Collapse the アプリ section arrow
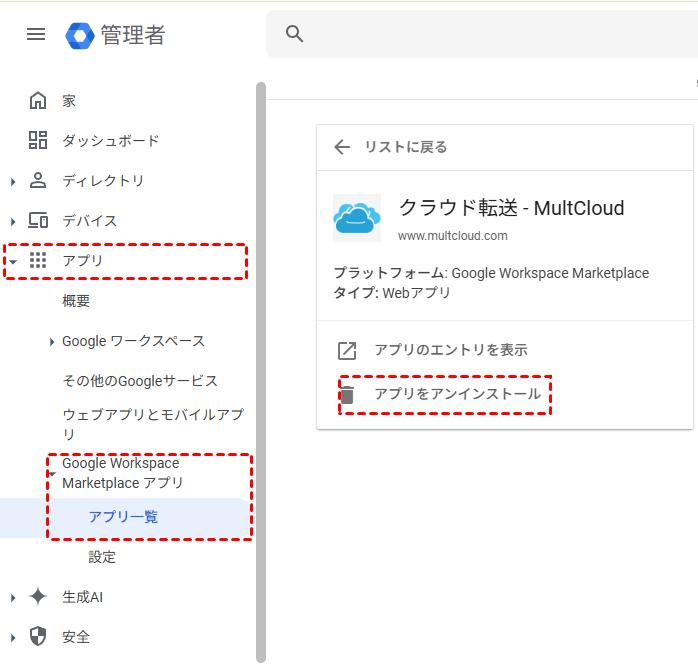Image resolution: width=698 pixels, height=664 pixels. [x=13, y=262]
